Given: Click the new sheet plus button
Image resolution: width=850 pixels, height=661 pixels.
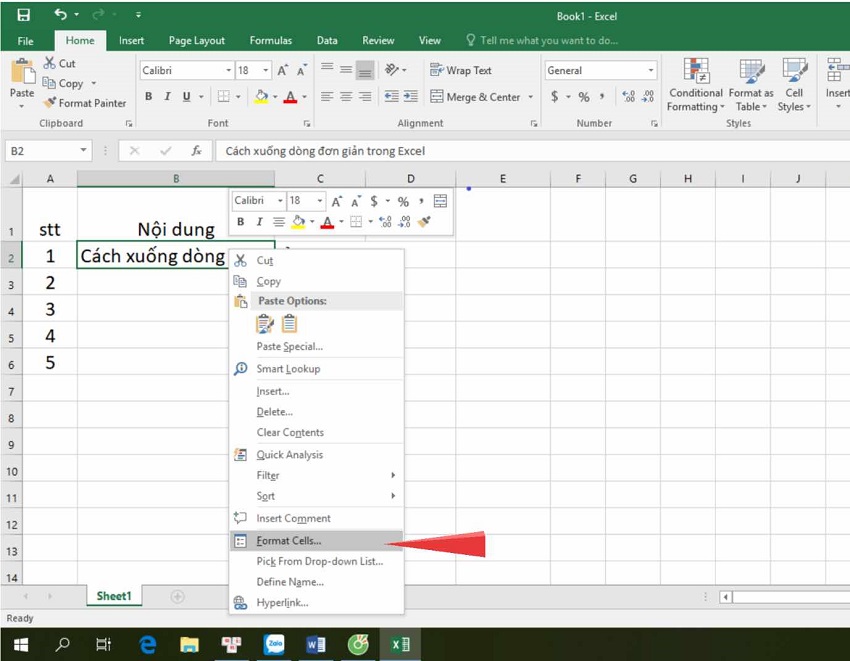Looking at the screenshot, I should coord(177,596).
